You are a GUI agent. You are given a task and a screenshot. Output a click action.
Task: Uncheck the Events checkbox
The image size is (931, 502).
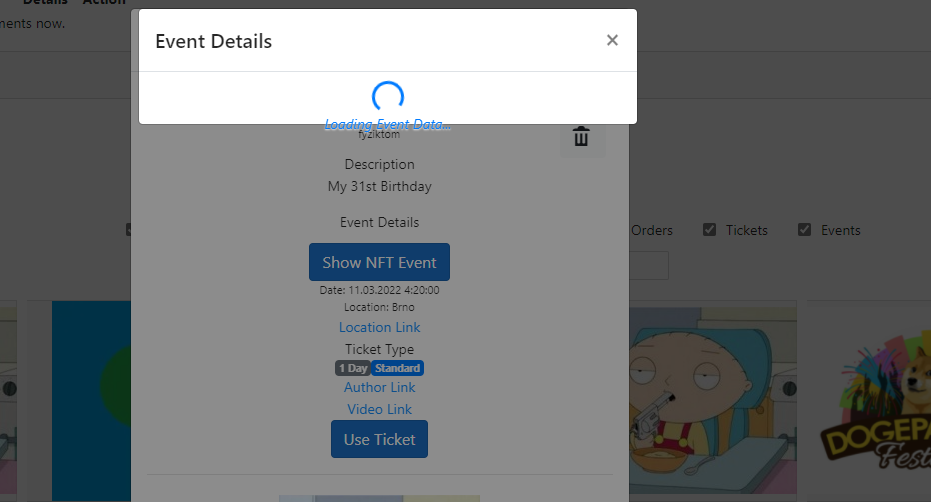(804, 229)
